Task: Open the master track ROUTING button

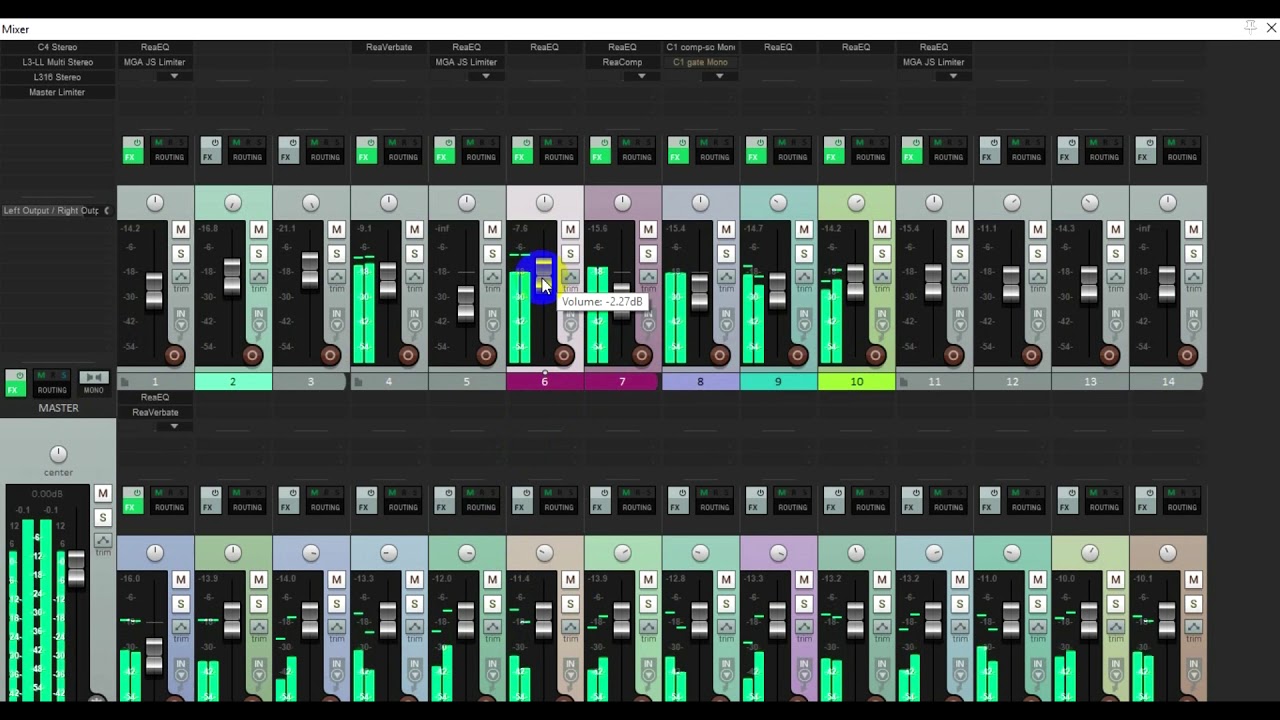Action: (x=52, y=390)
